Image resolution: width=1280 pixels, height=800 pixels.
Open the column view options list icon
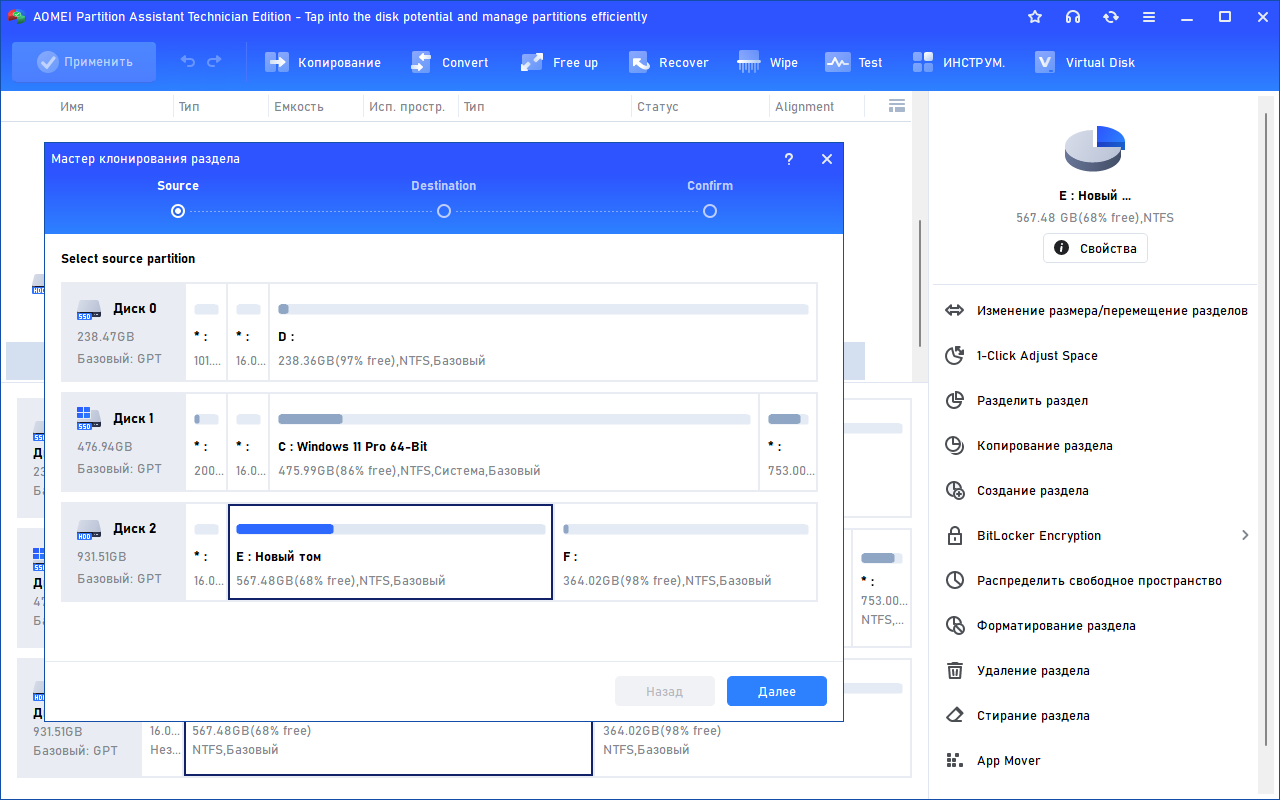point(896,106)
